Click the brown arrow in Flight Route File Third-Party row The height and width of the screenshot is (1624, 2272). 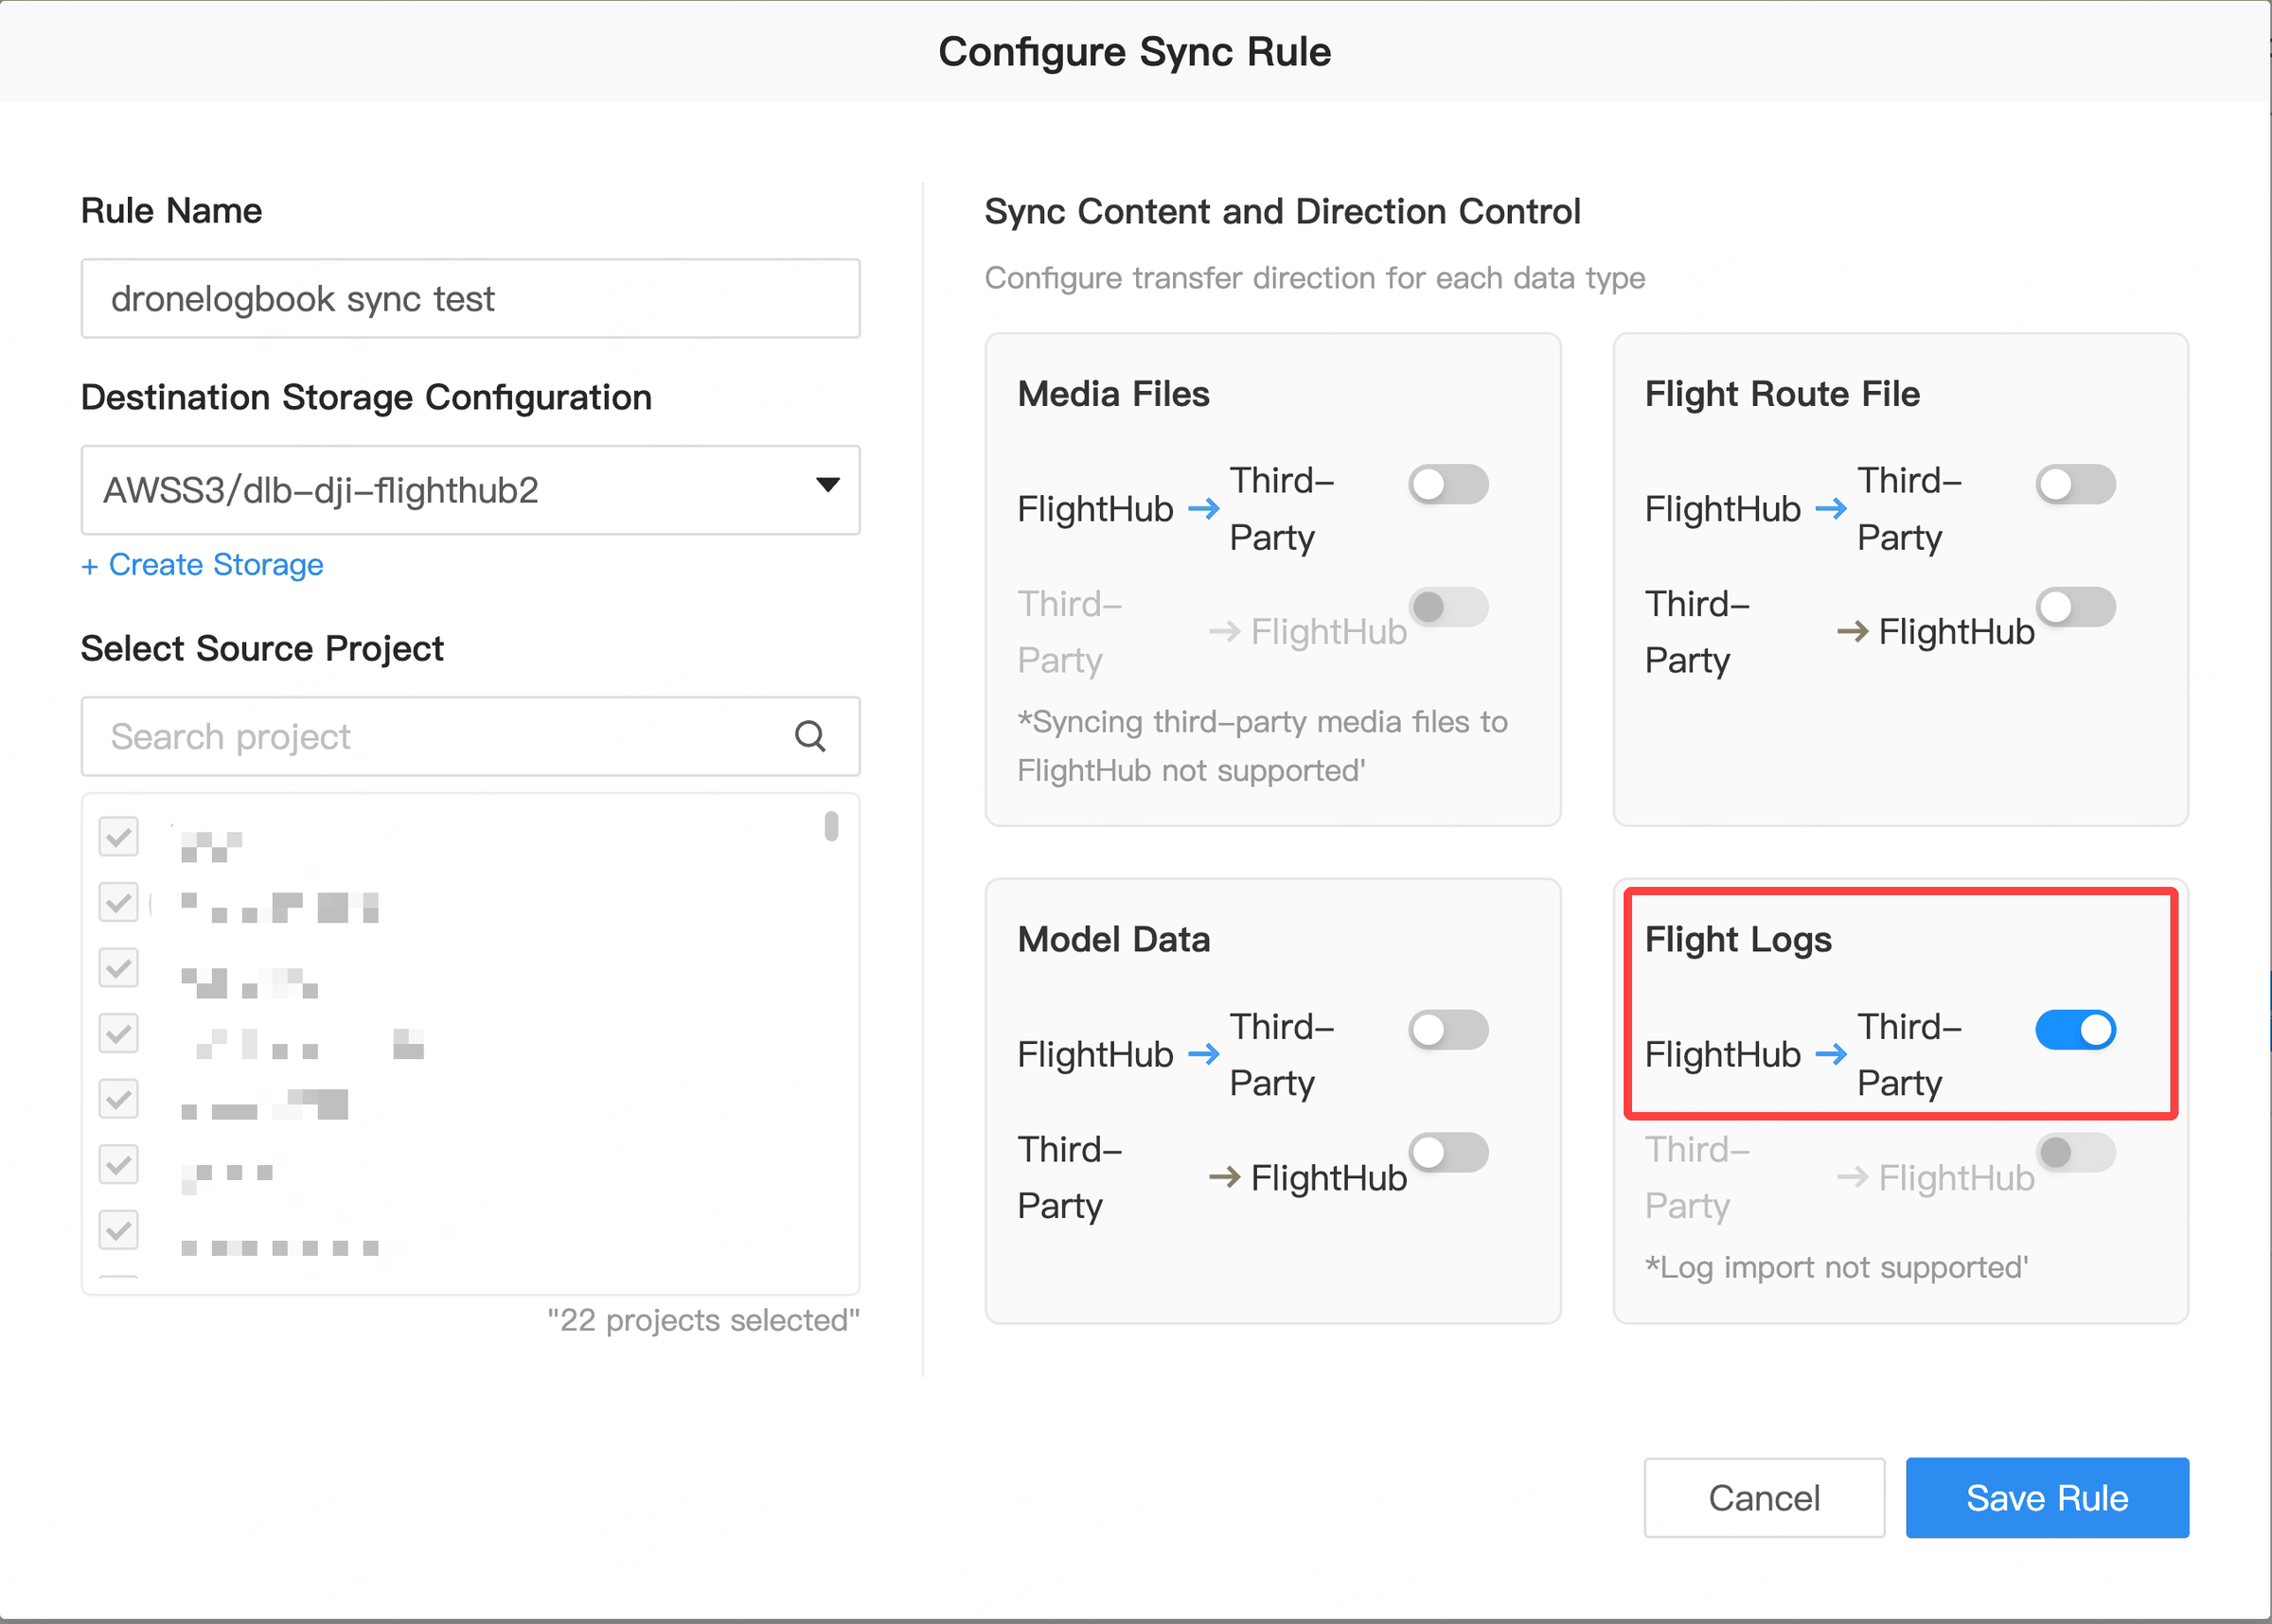[1853, 632]
